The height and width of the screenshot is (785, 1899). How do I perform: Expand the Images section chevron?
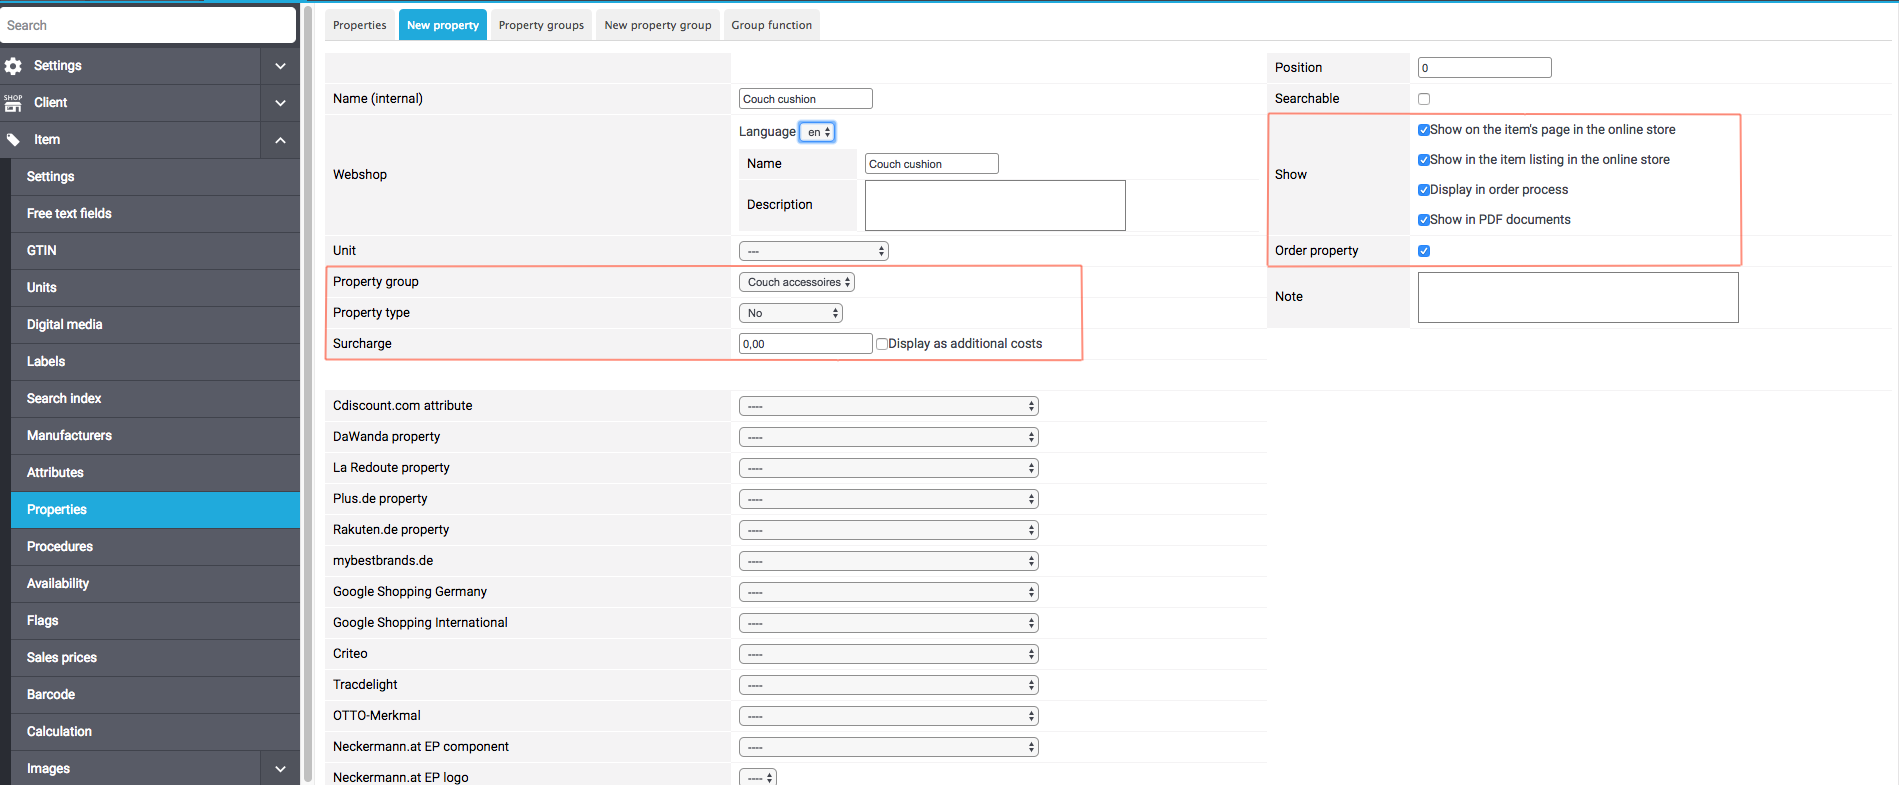pyautogui.click(x=280, y=769)
